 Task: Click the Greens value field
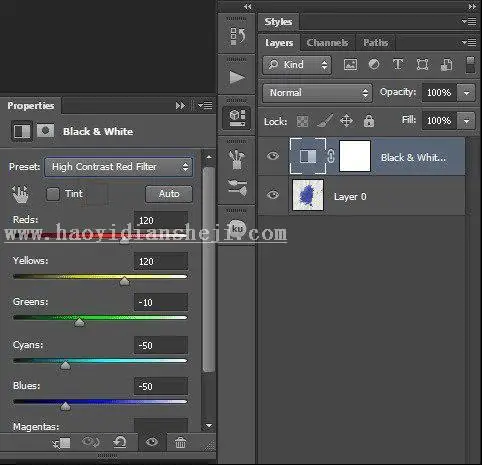coord(161,302)
